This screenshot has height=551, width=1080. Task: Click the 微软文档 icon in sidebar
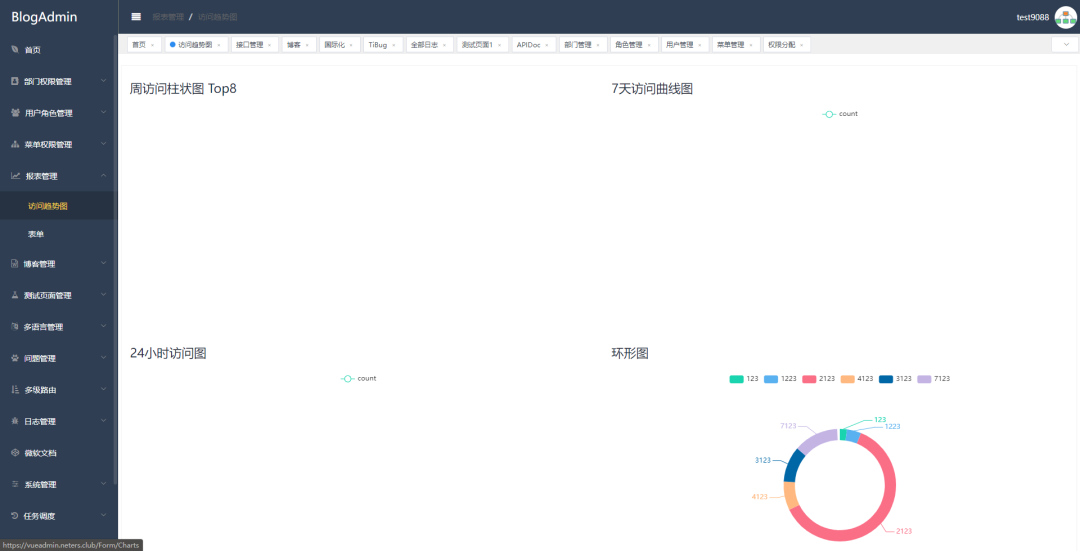pyautogui.click(x=14, y=453)
